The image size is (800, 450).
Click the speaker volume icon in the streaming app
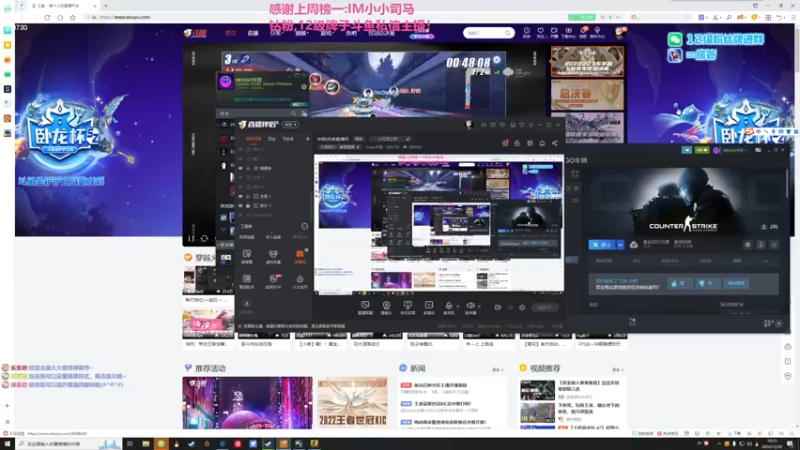pyautogui.click(x=470, y=305)
